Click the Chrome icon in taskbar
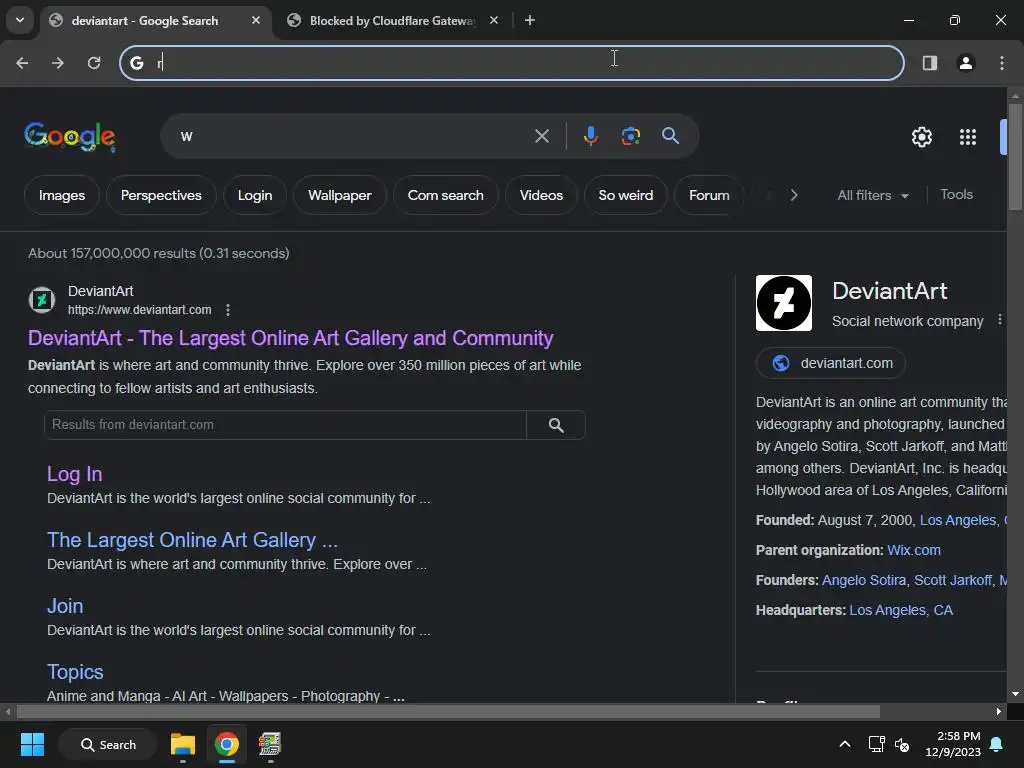 (227, 744)
